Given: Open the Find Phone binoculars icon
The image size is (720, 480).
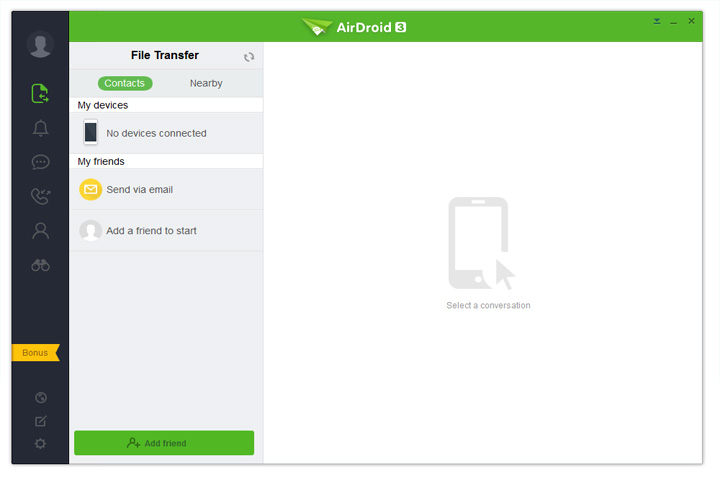Looking at the screenshot, I should (x=40, y=265).
